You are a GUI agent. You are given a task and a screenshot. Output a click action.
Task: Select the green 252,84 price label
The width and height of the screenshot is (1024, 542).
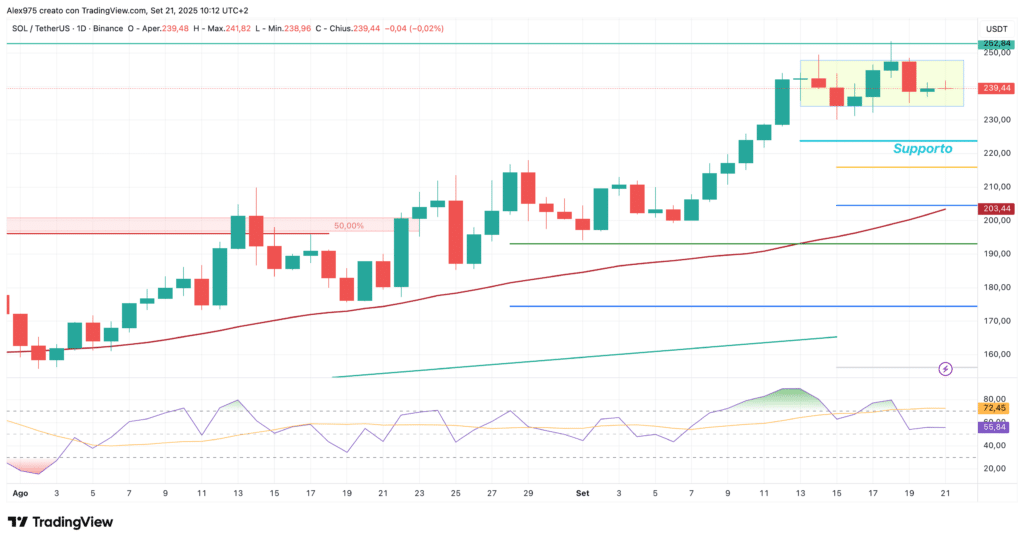[x=996, y=44]
